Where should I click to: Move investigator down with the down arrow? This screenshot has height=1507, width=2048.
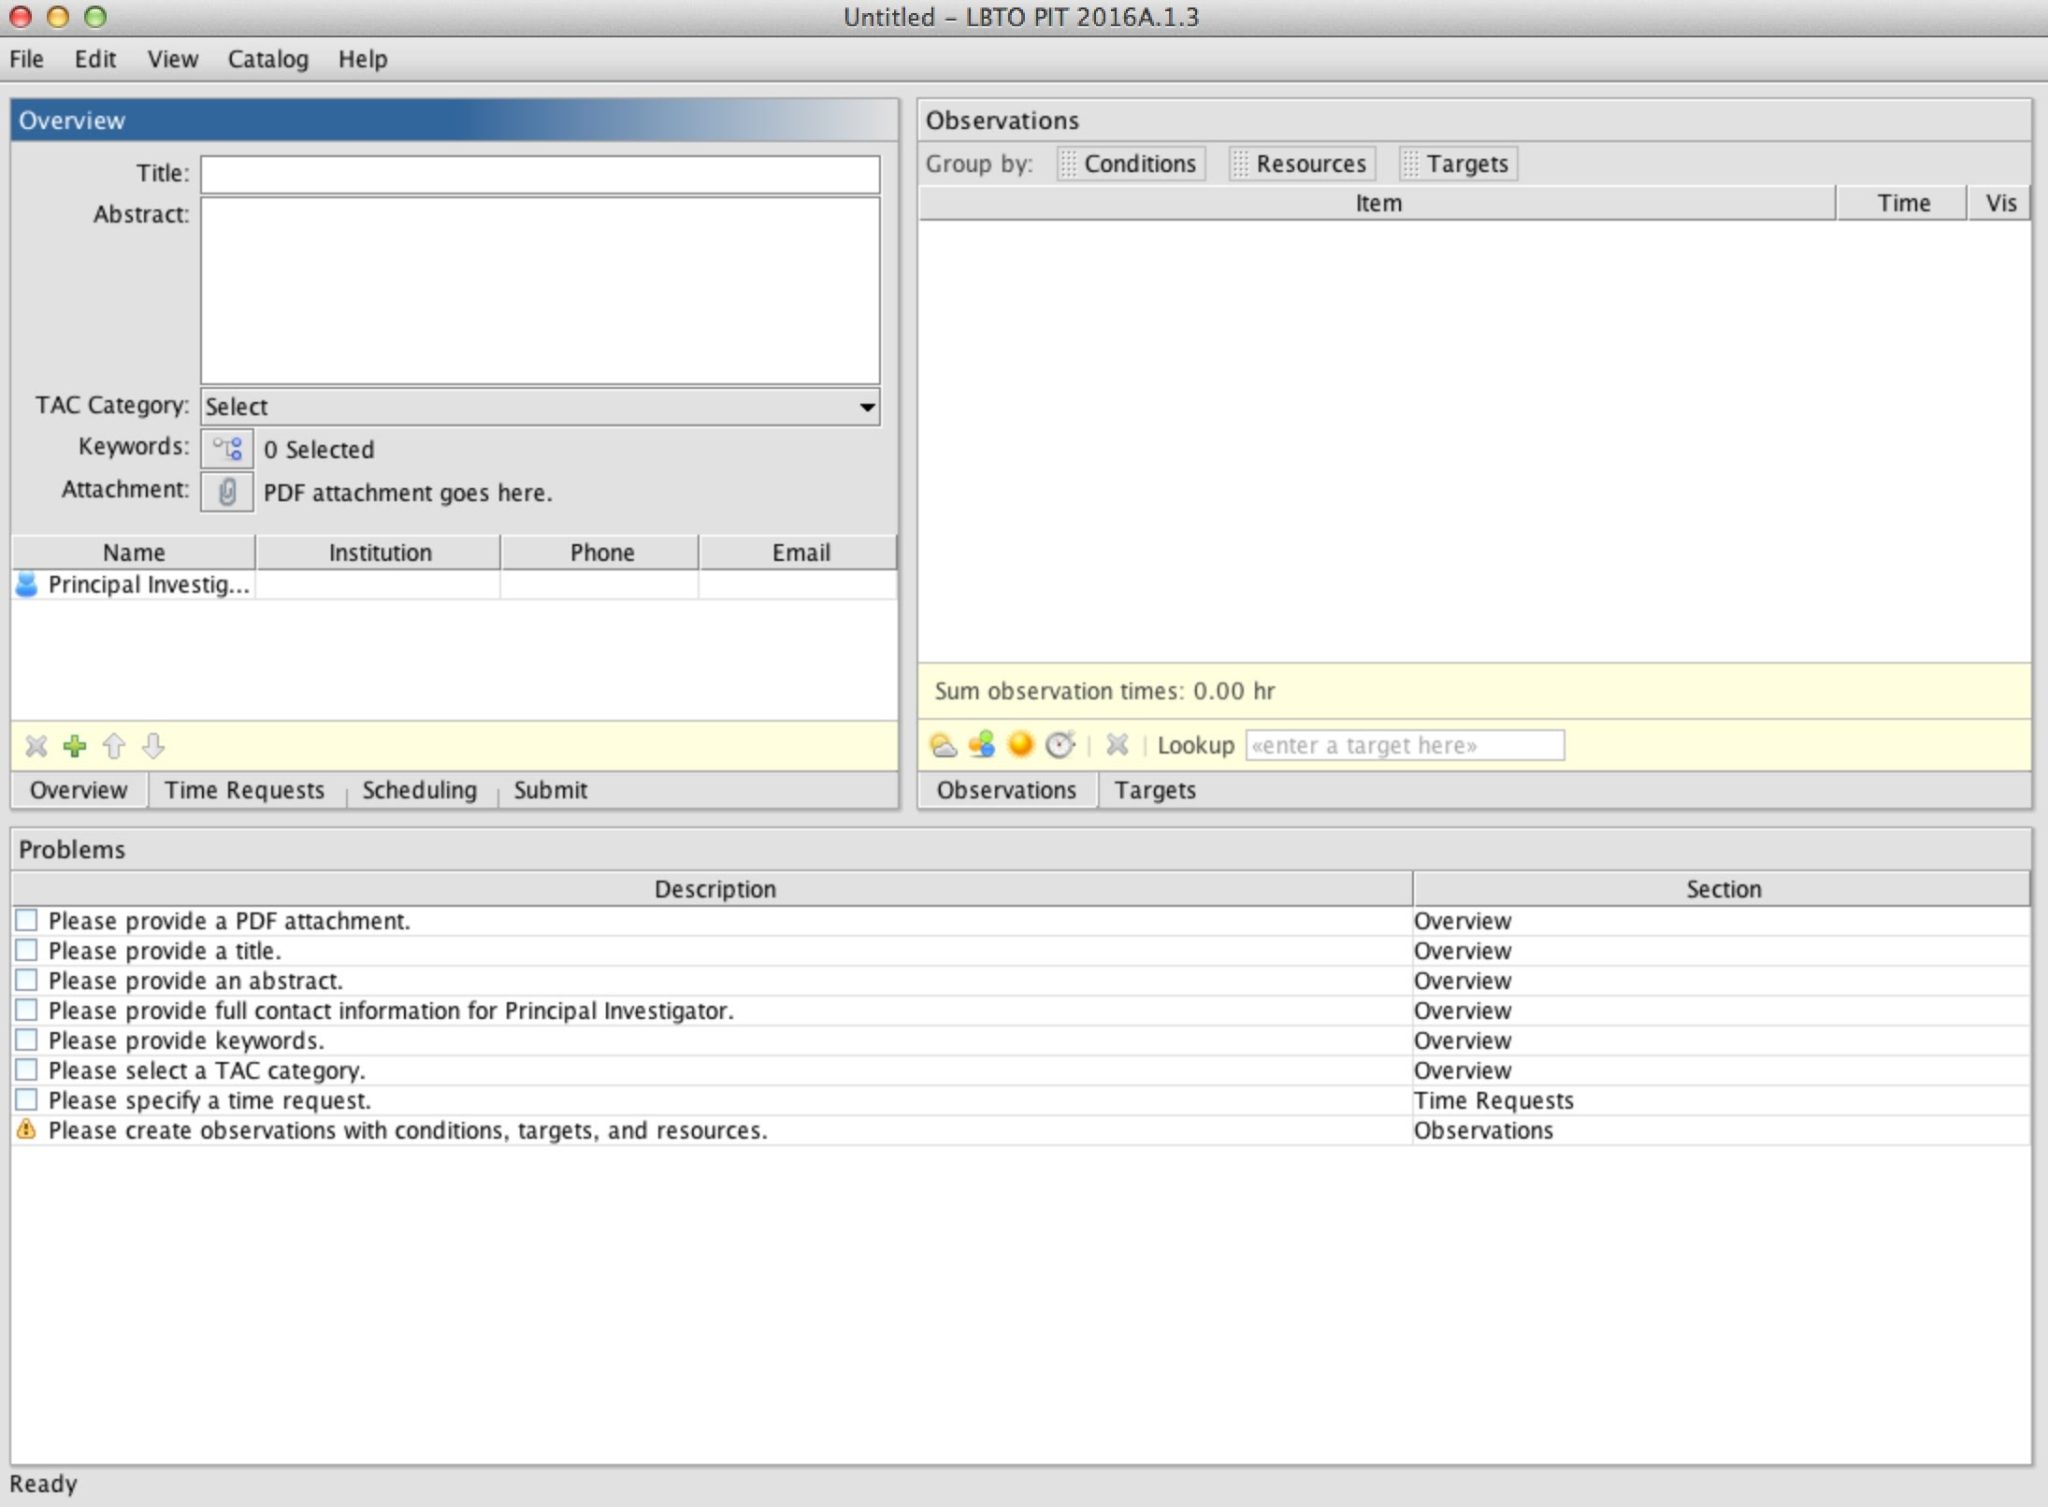pos(153,746)
